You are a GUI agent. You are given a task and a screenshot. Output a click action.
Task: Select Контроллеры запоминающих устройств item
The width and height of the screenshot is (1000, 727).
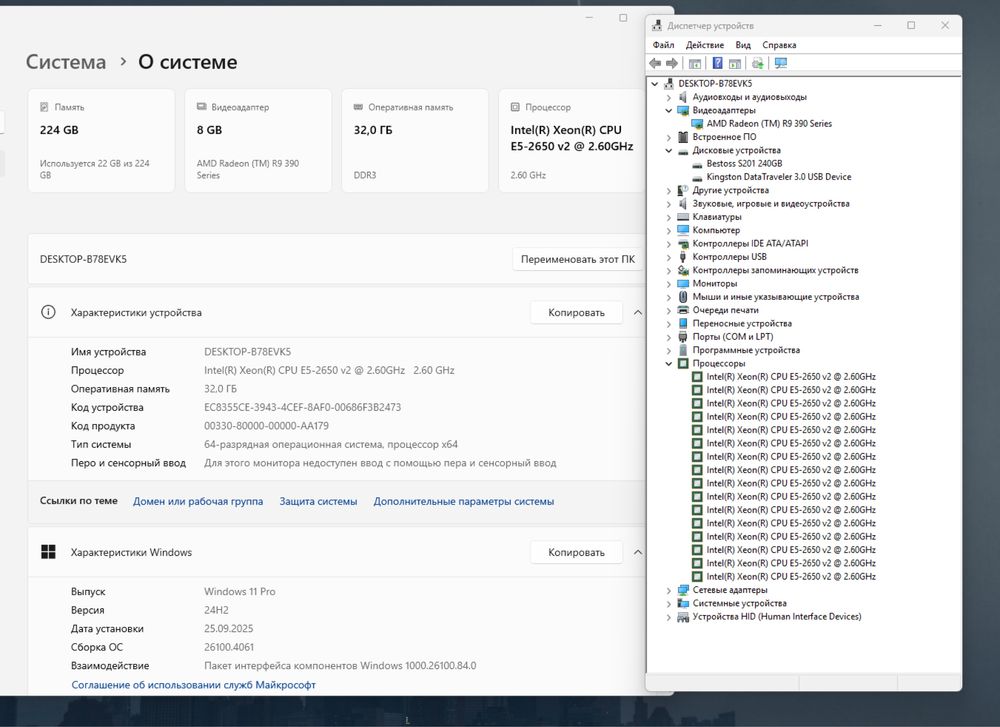pos(776,270)
